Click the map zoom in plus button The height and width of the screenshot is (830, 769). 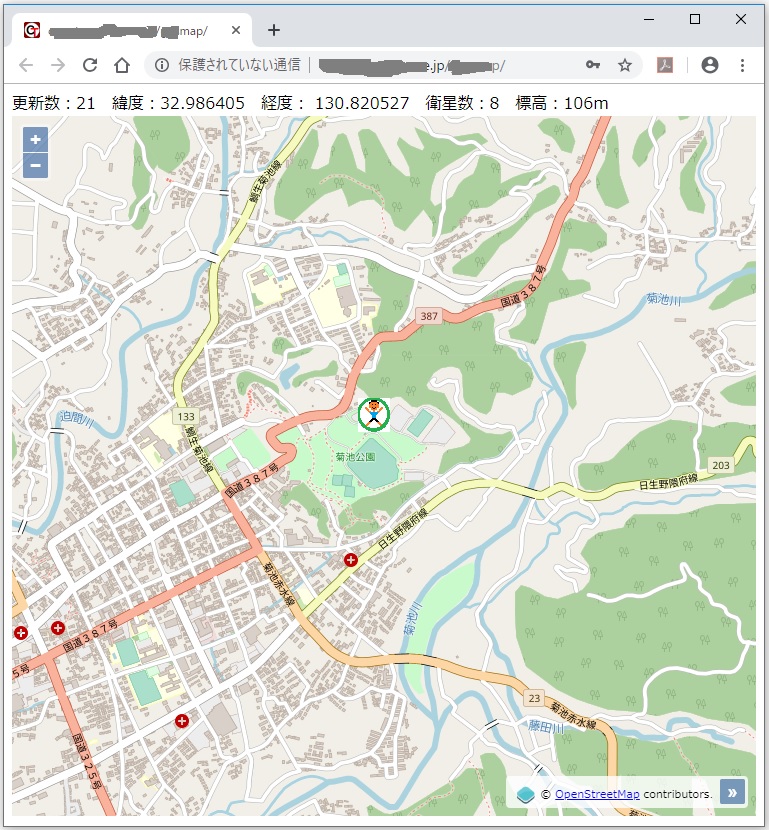[35, 140]
